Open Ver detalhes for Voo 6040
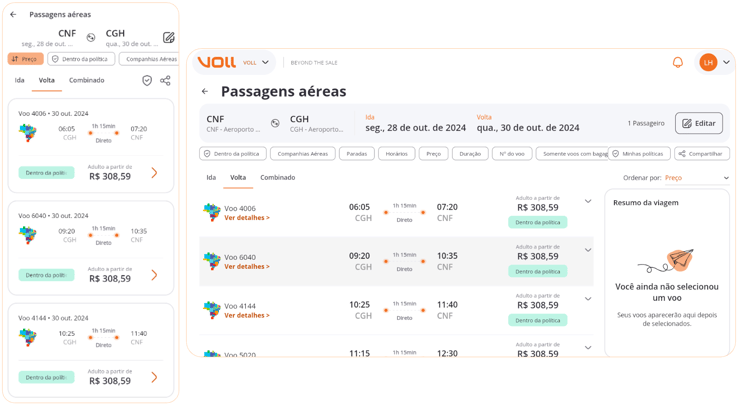Viewport: 738px width, 405px height. pyautogui.click(x=247, y=267)
